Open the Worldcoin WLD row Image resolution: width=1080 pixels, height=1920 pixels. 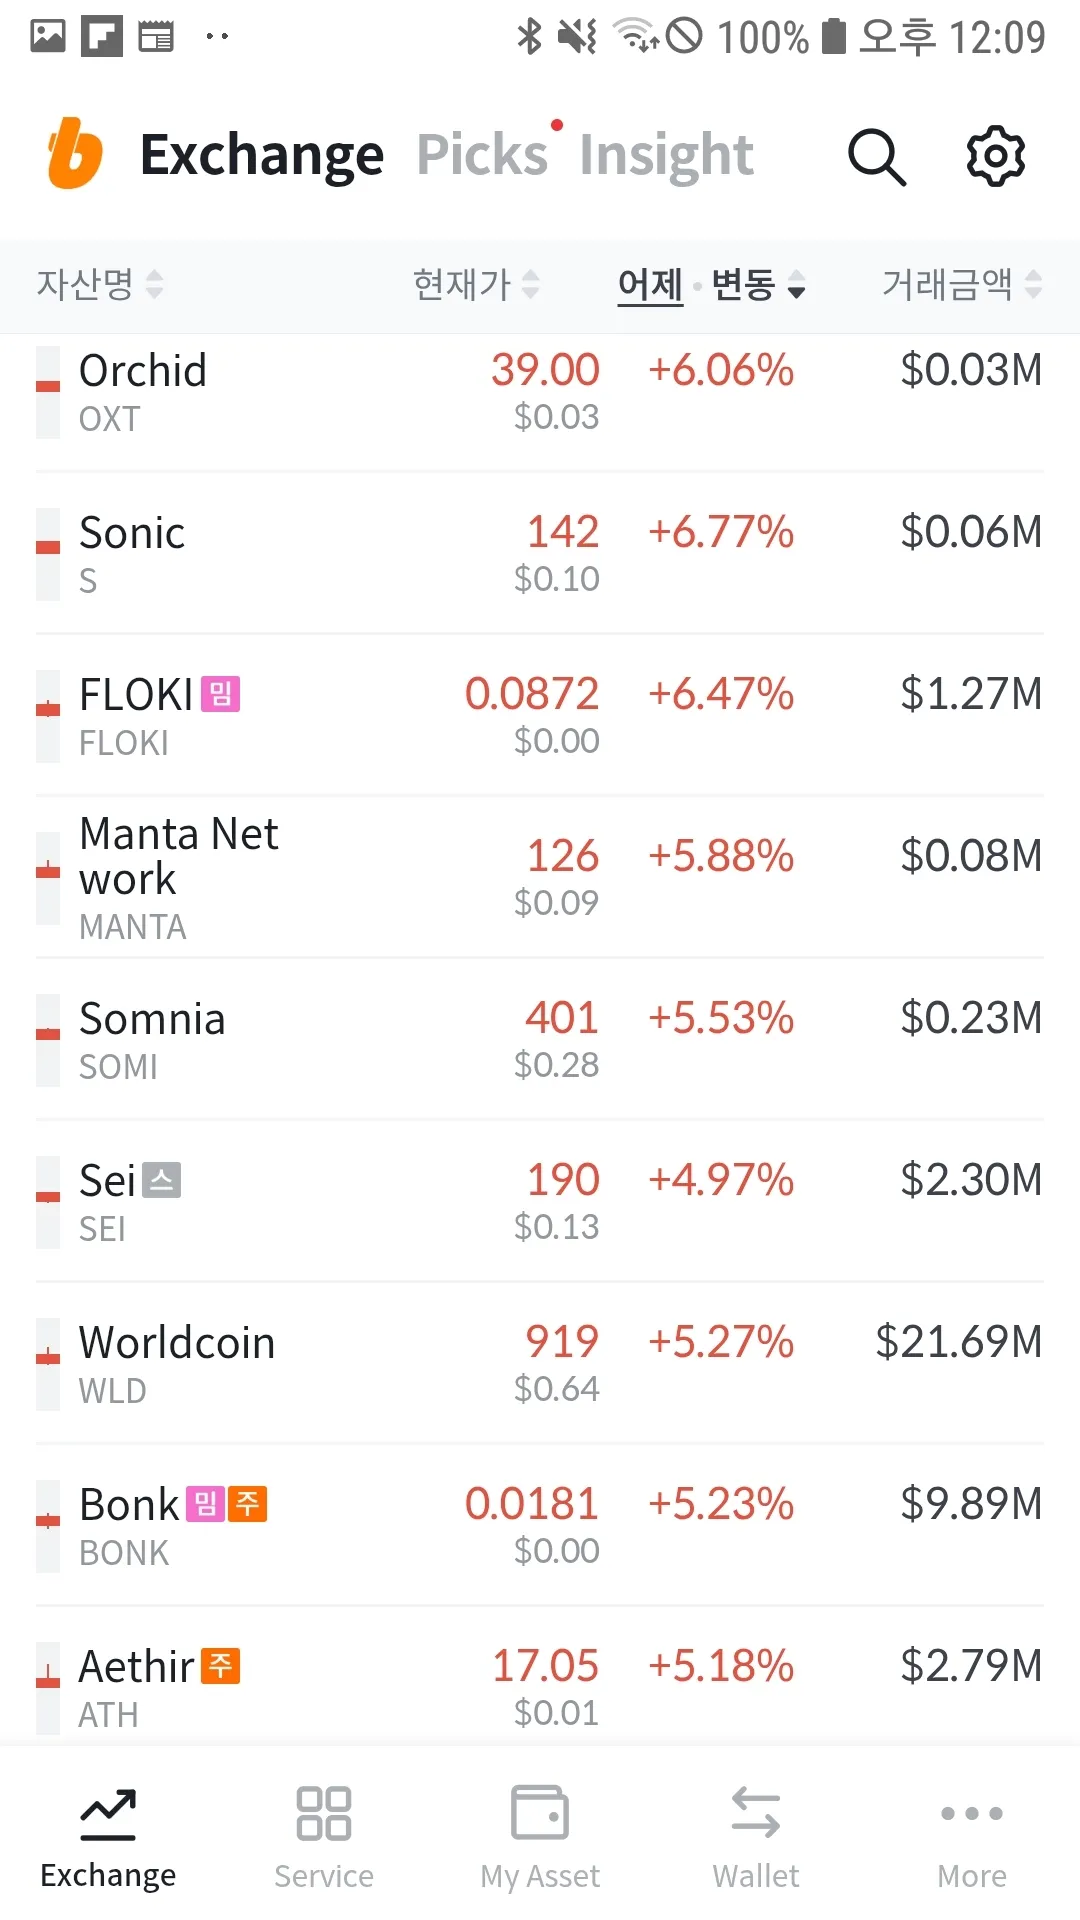pyautogui.click(x=540, y=1364)
